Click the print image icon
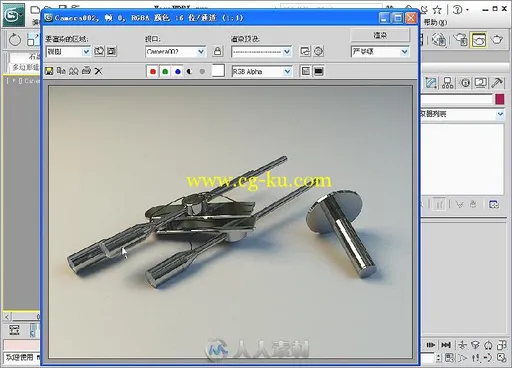The image size is (512, 368). [x=86, y=71]
